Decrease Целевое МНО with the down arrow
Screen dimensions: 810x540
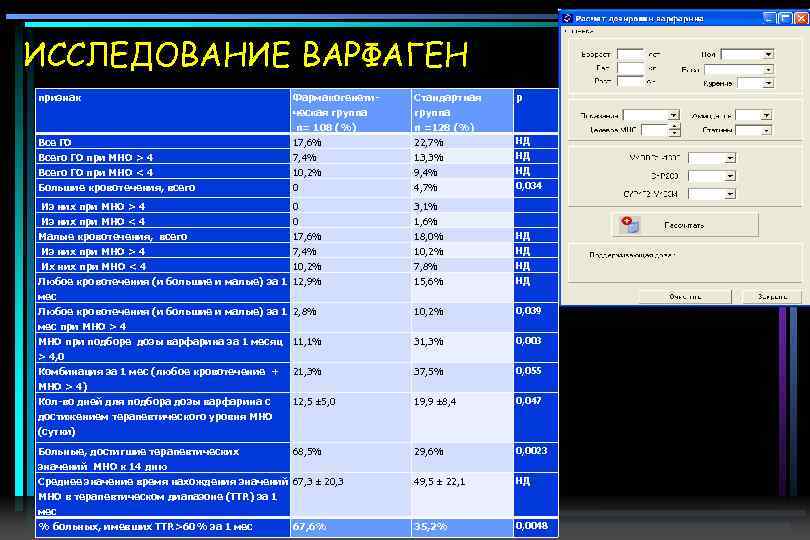click(x=674, y=133)
